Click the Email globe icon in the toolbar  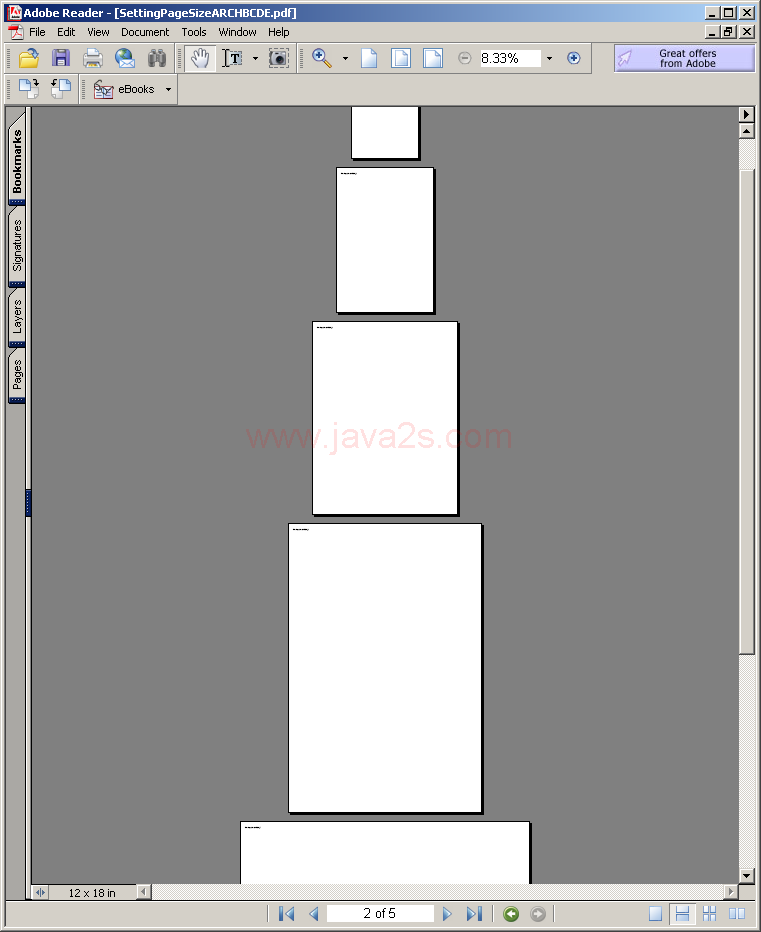[x=125, y=58]
